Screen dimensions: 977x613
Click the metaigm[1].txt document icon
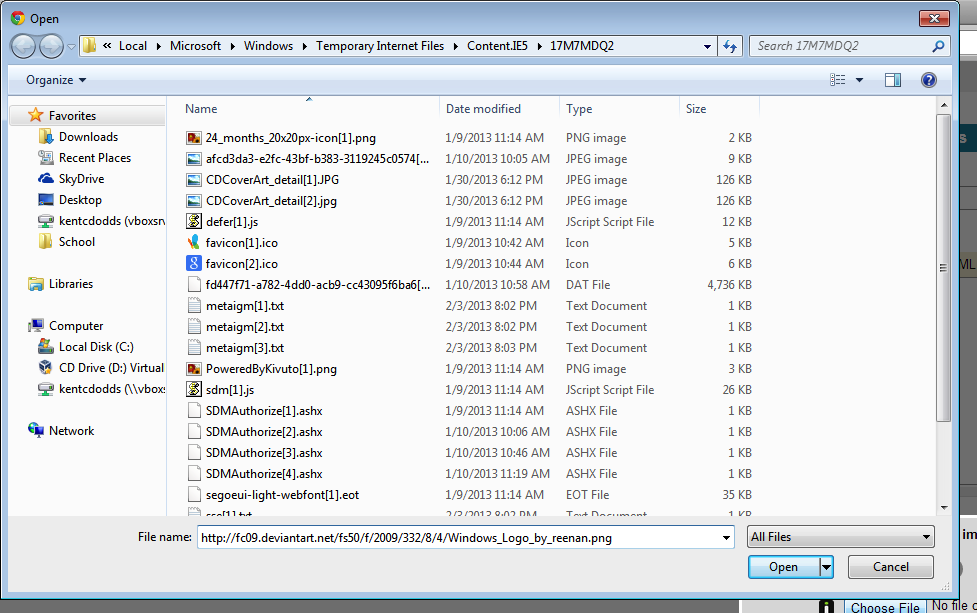(194, 306)
